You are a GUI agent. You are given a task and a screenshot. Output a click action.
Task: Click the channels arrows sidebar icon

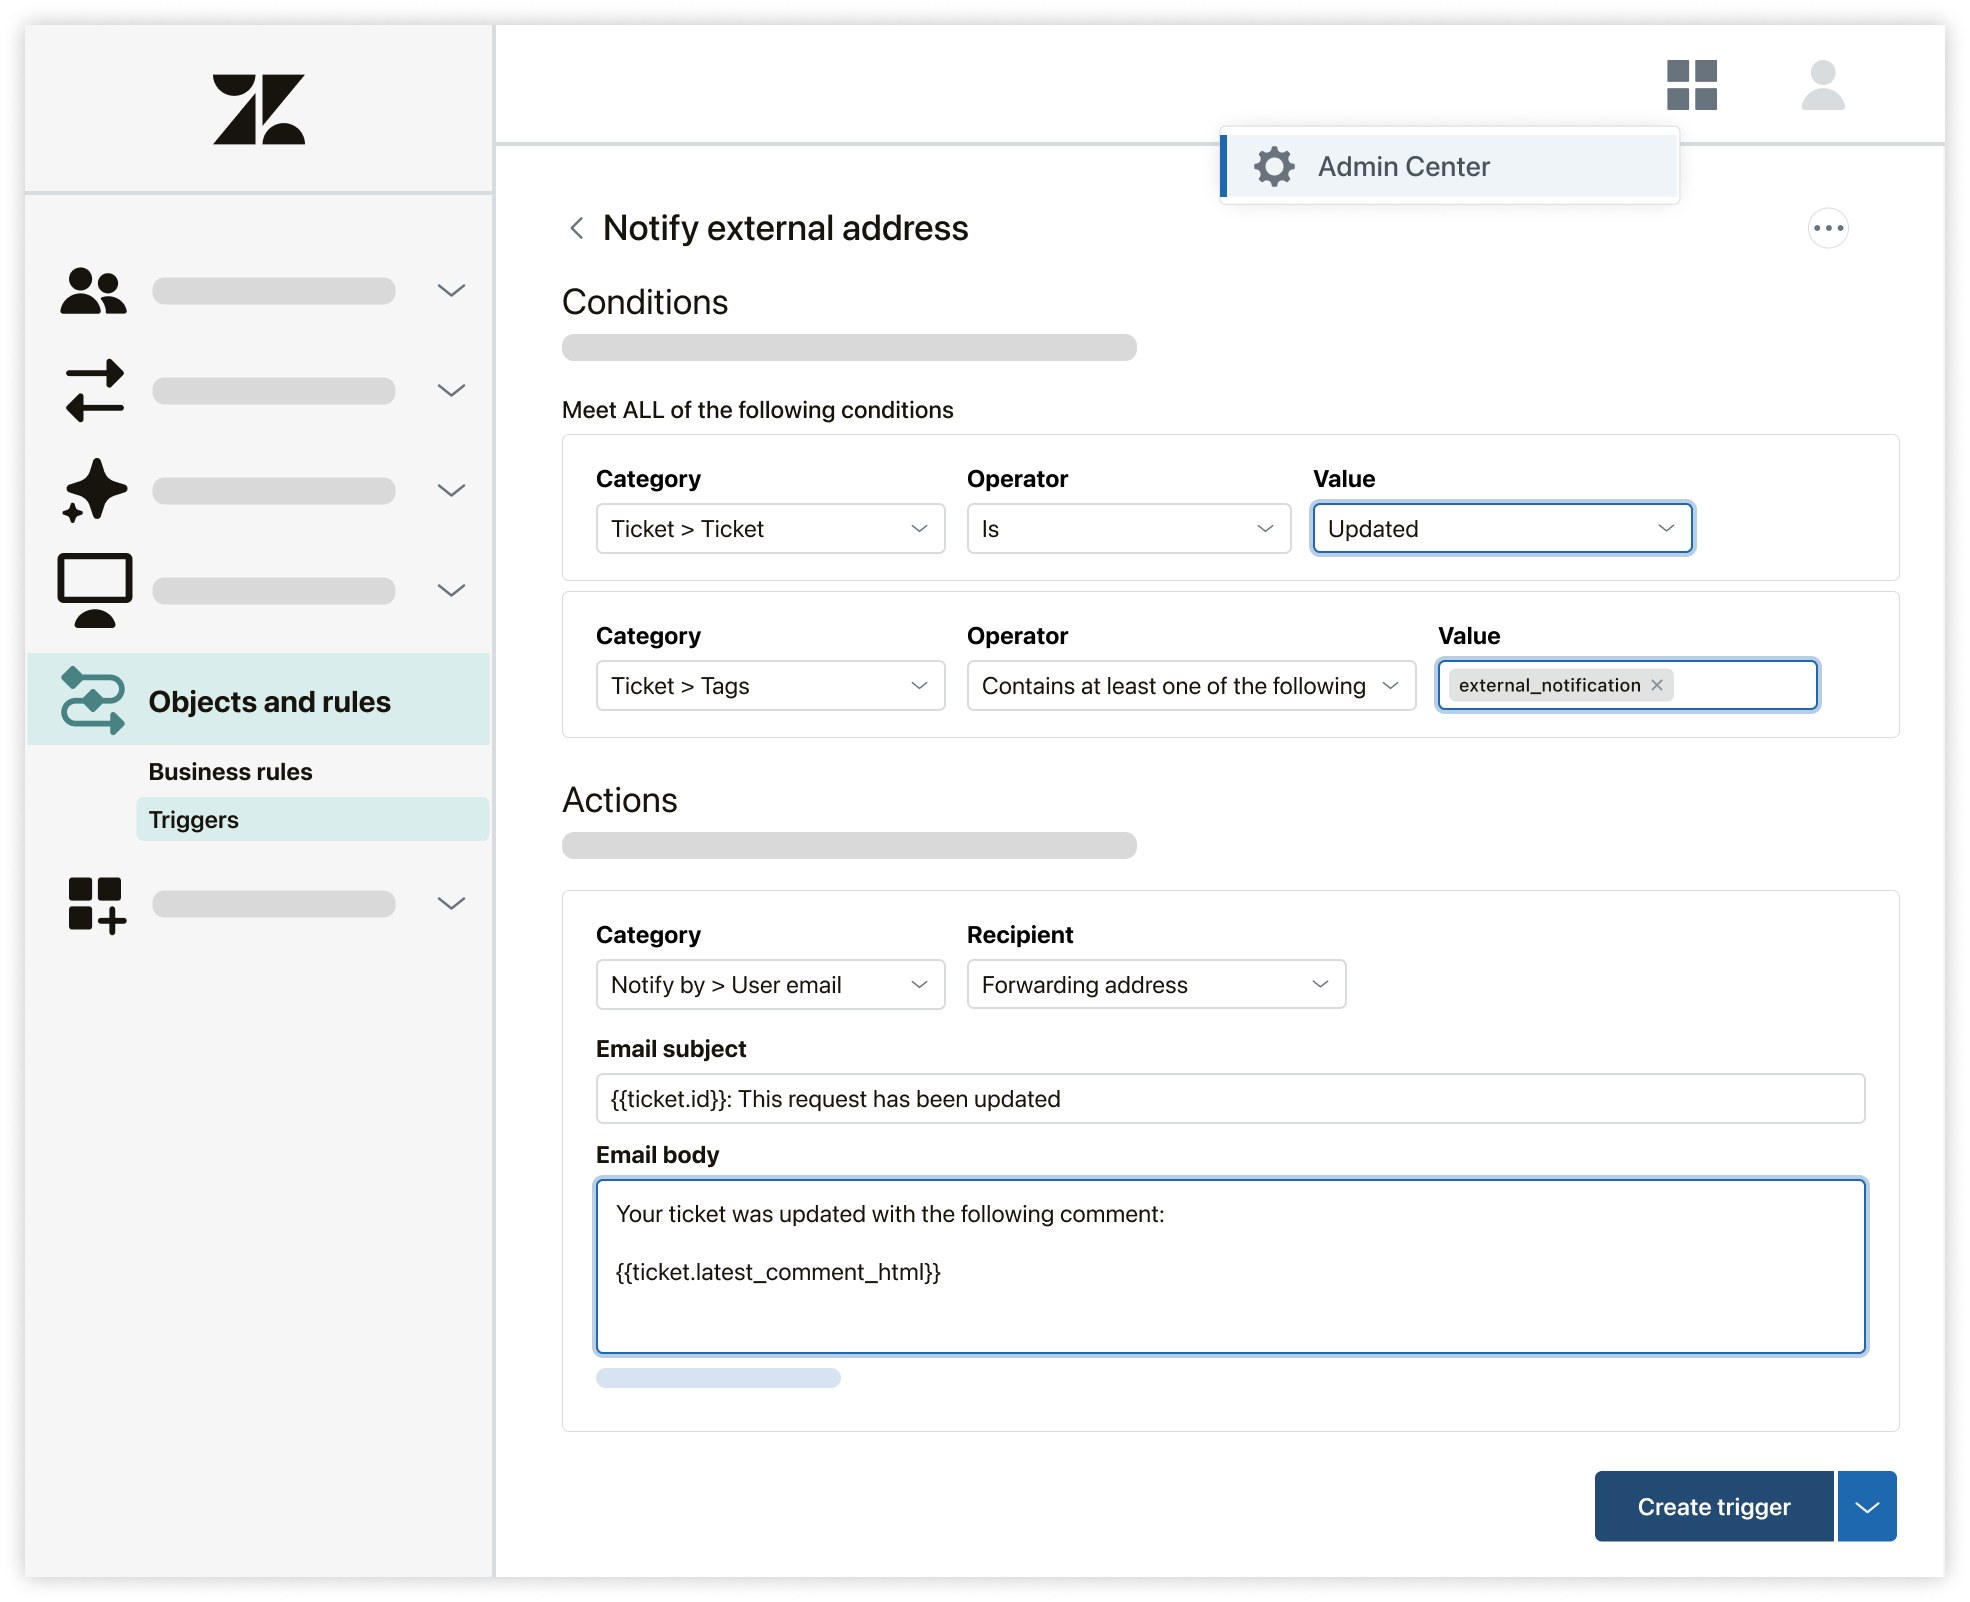tap(94, 390)
